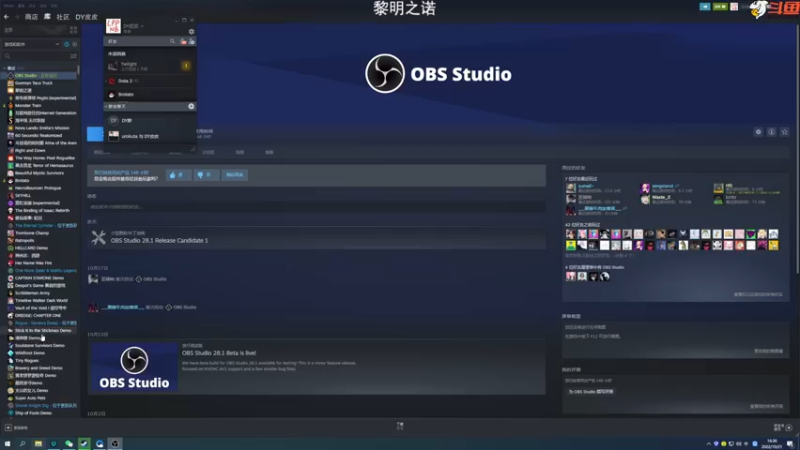This screenshot has height=450, width=800.
Task: Click thumbs-up recommend button
Action: pos(179,175)
